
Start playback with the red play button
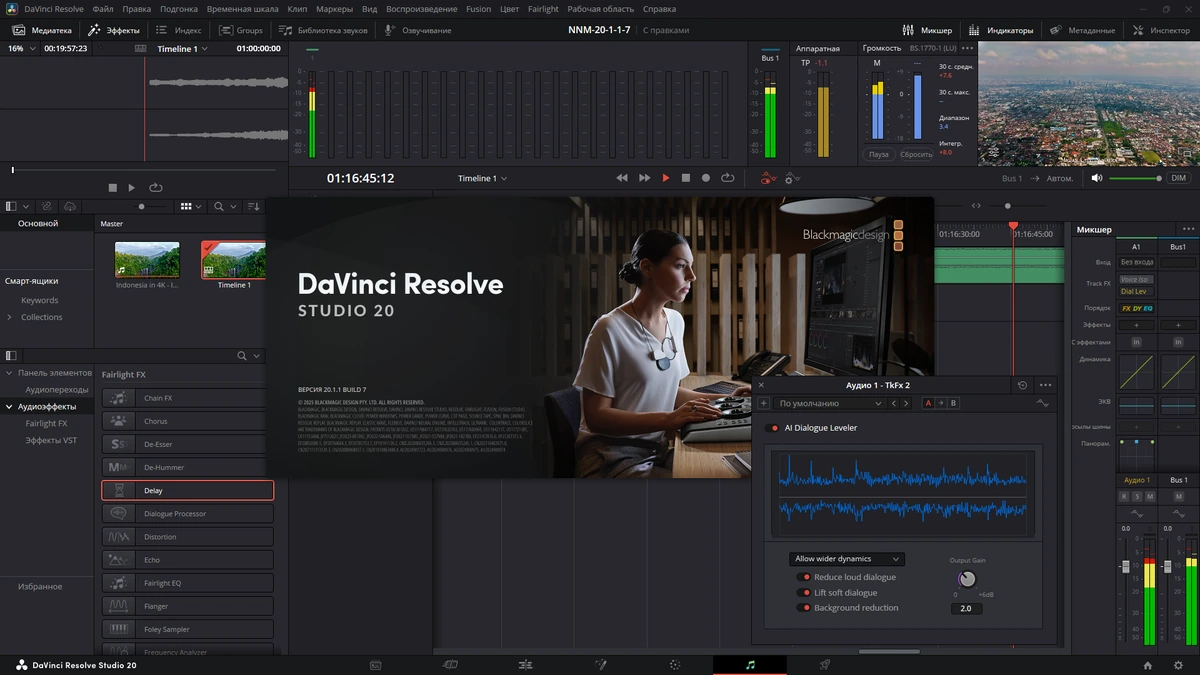666,178
